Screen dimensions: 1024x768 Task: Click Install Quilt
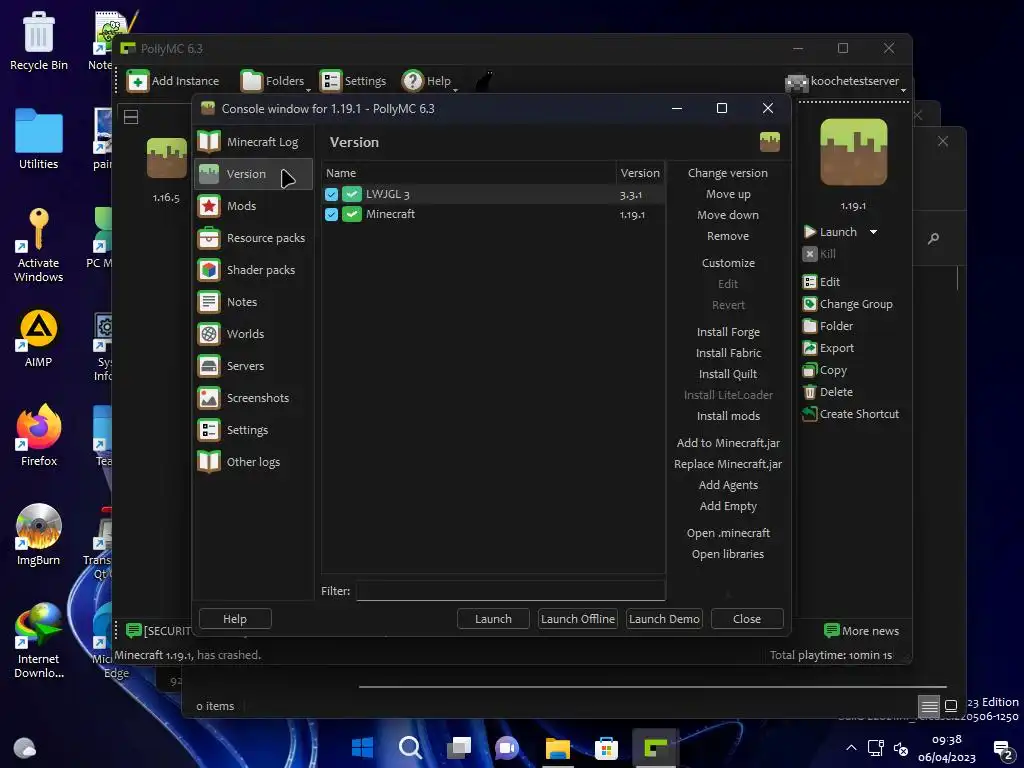tap(728, 374)
